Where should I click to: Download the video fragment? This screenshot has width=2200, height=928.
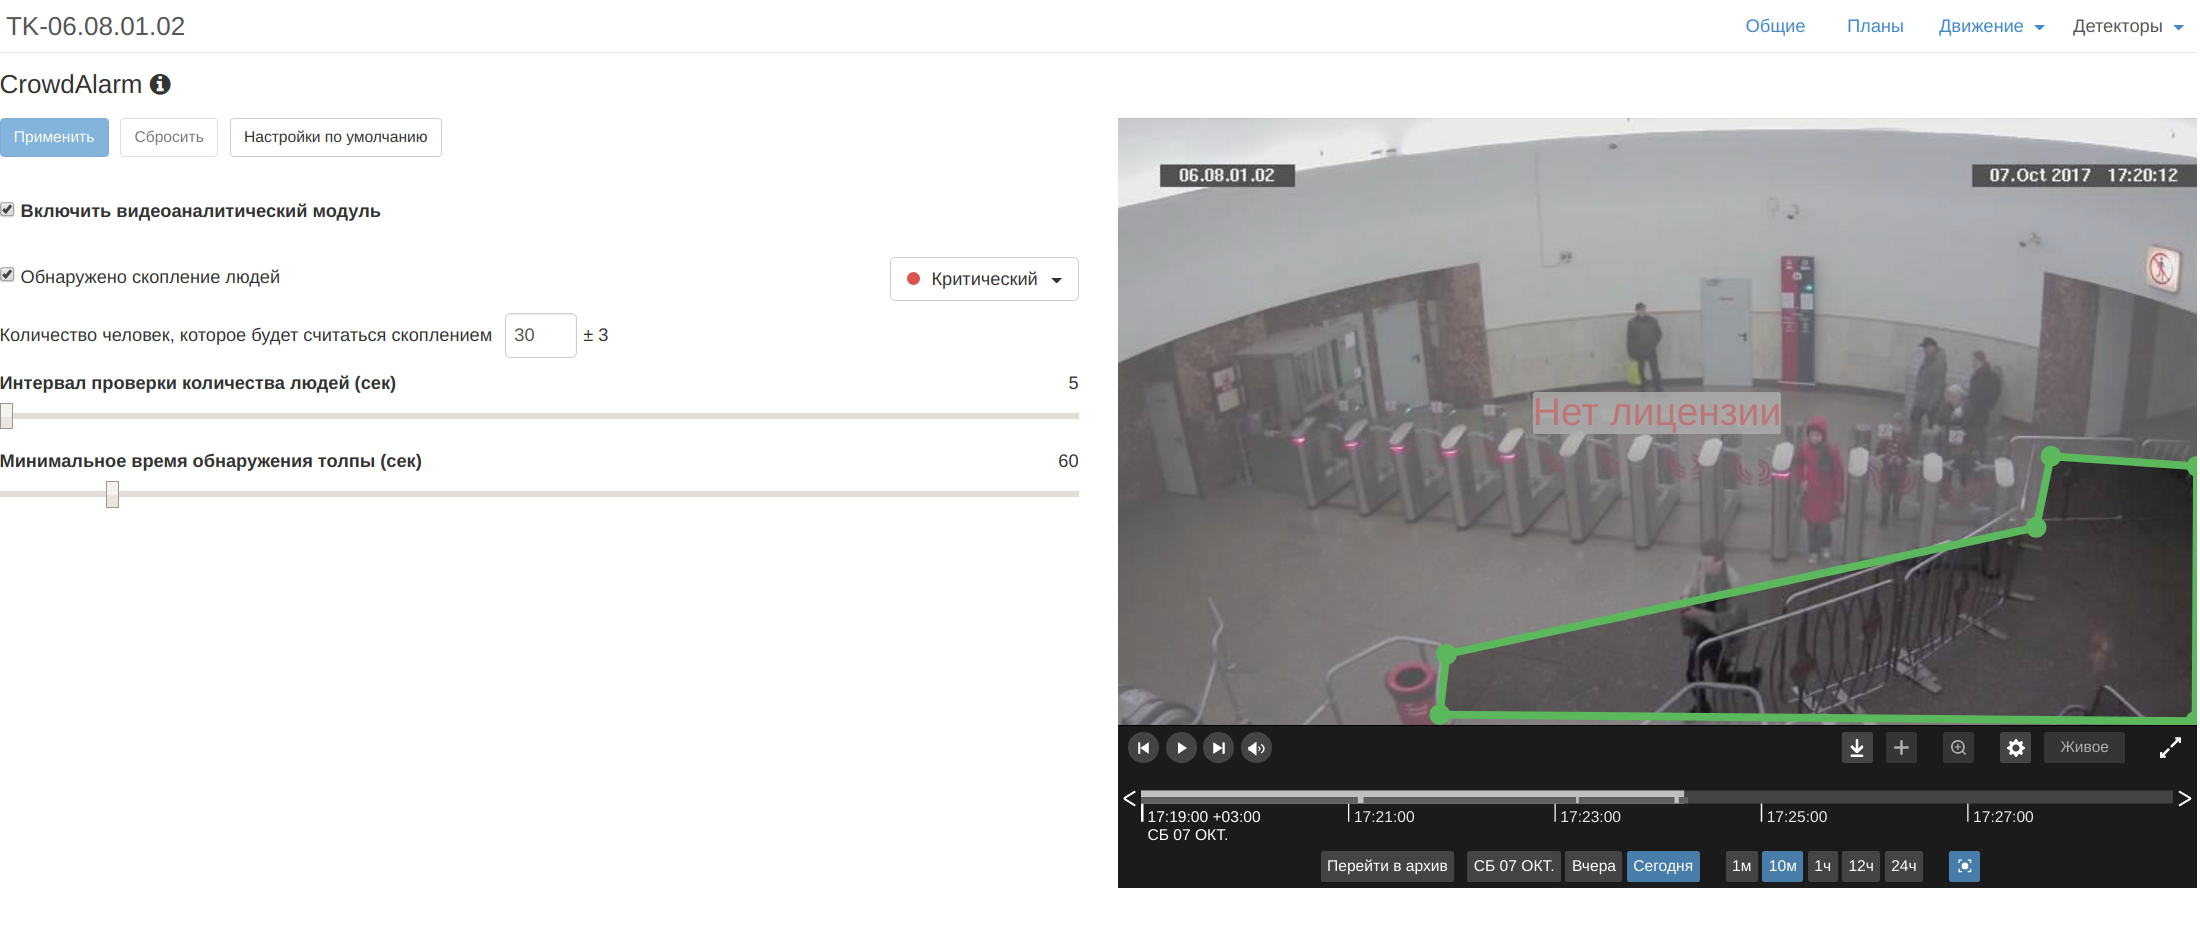1857,748
